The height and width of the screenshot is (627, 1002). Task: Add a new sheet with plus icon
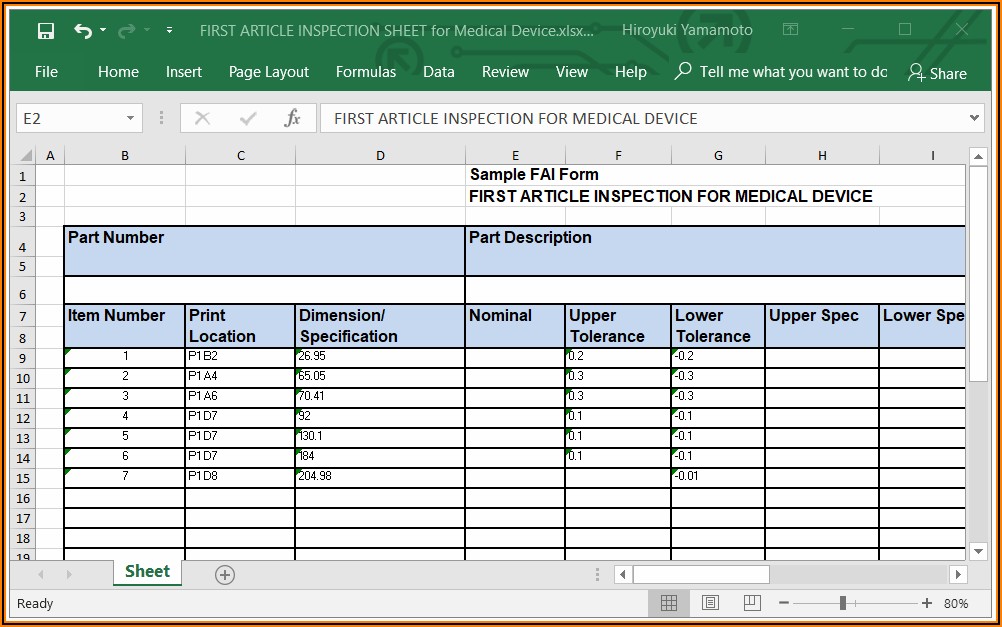coord(225,574)
